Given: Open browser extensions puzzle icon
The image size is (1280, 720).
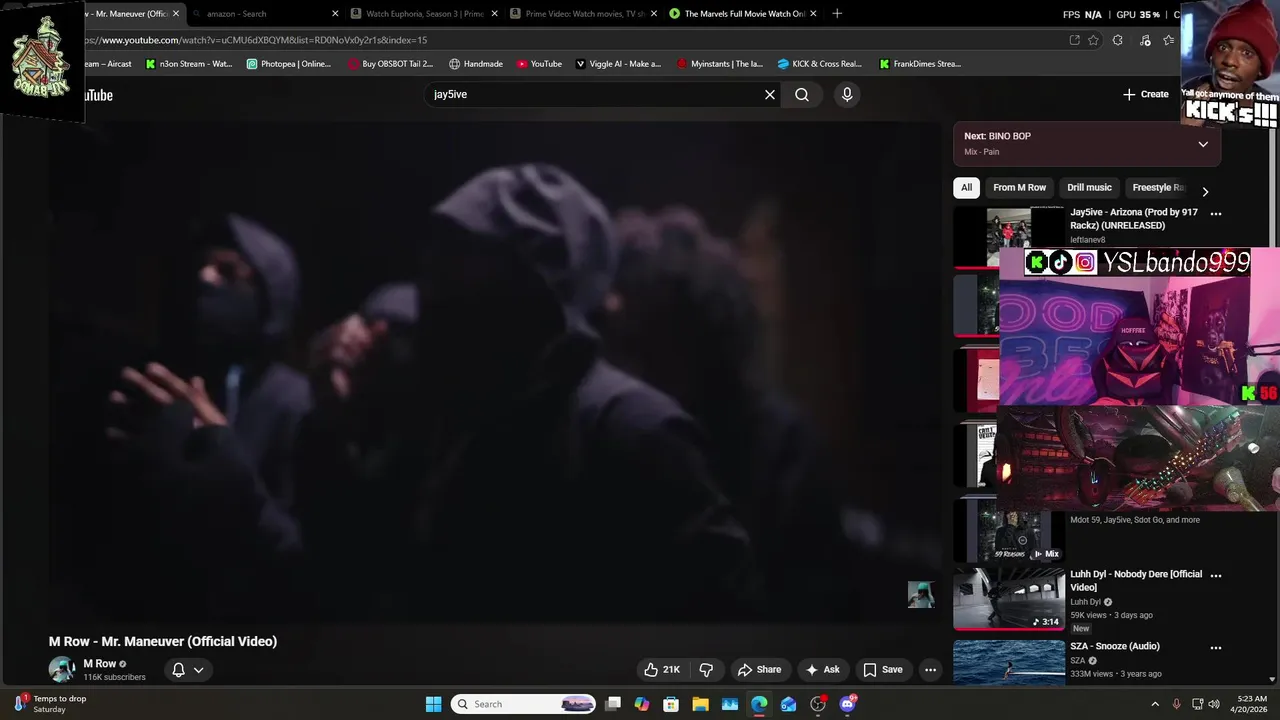Looking at the screenshot, I should tap(1118, 40).
